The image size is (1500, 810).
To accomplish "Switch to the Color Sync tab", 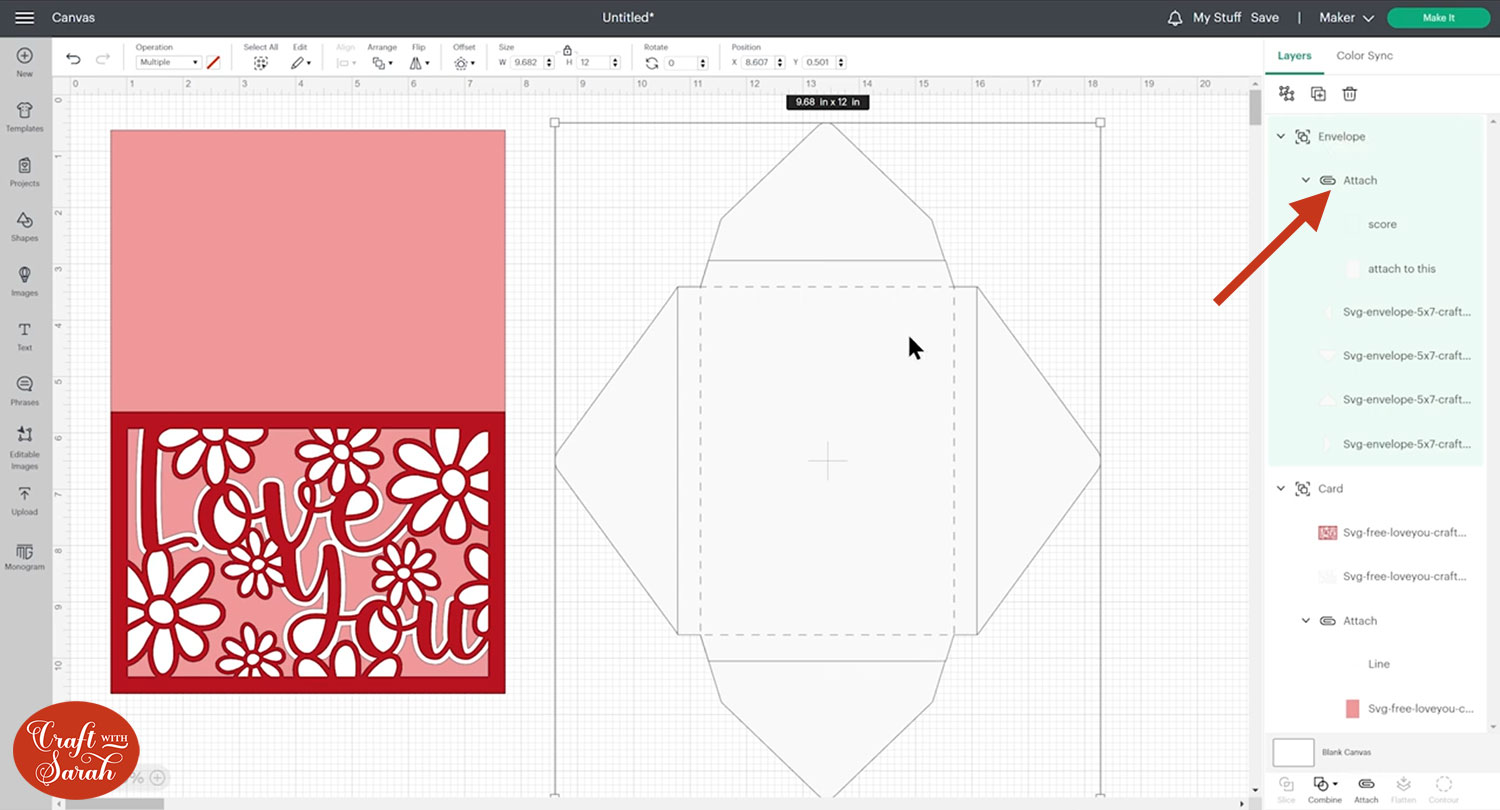I will [1364, 56].
